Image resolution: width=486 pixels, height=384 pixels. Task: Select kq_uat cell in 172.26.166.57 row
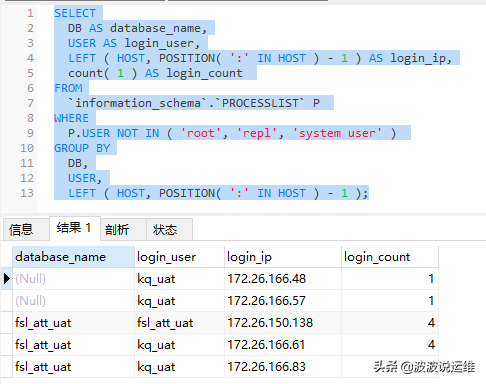[179, 301]
